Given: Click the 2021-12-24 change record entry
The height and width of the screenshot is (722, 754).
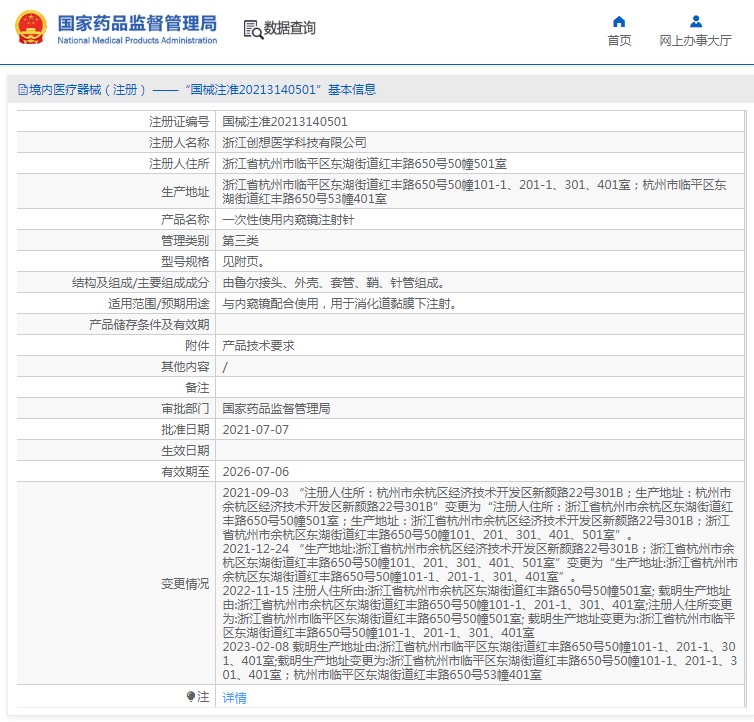Looking at the screenshot, I should click(x=480, y=563).
